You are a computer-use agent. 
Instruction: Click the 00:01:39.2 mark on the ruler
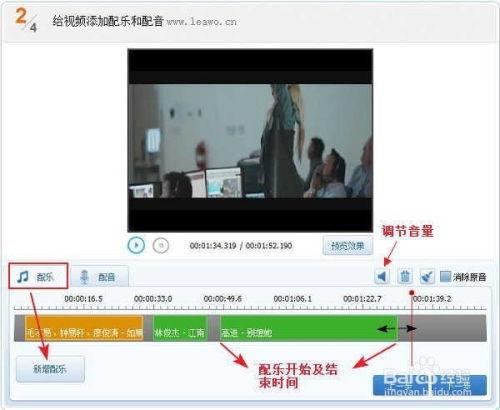coord(432,299)
